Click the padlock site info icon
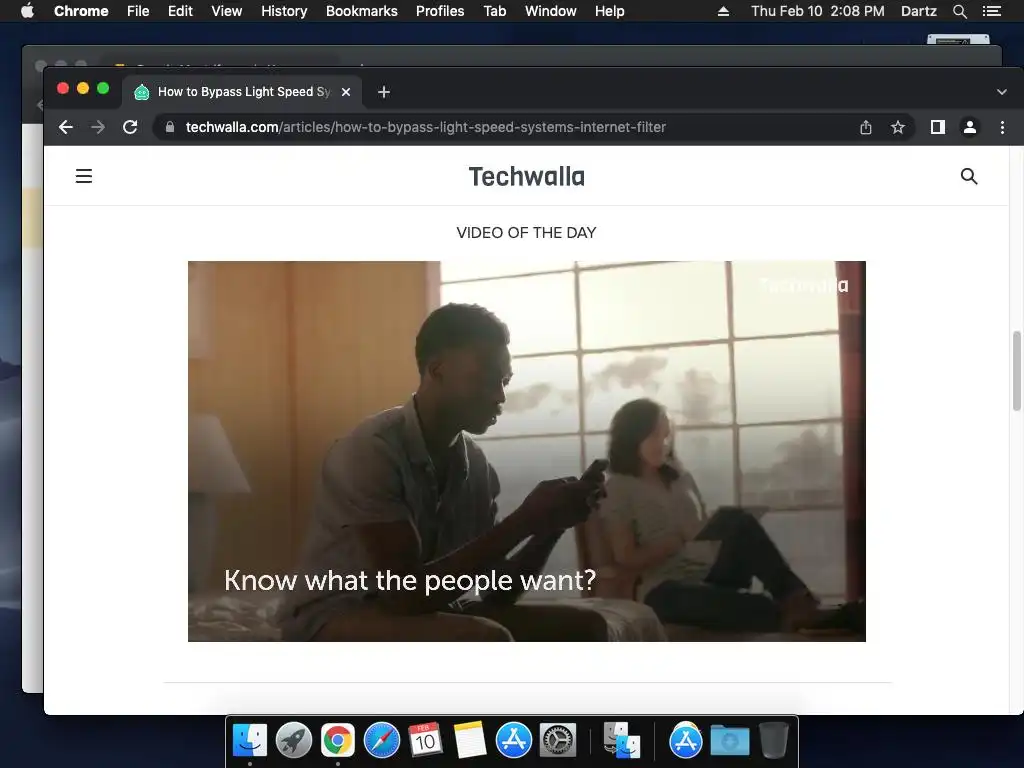This screenshot has height=768, width=1024. click(x=170, y=127)
